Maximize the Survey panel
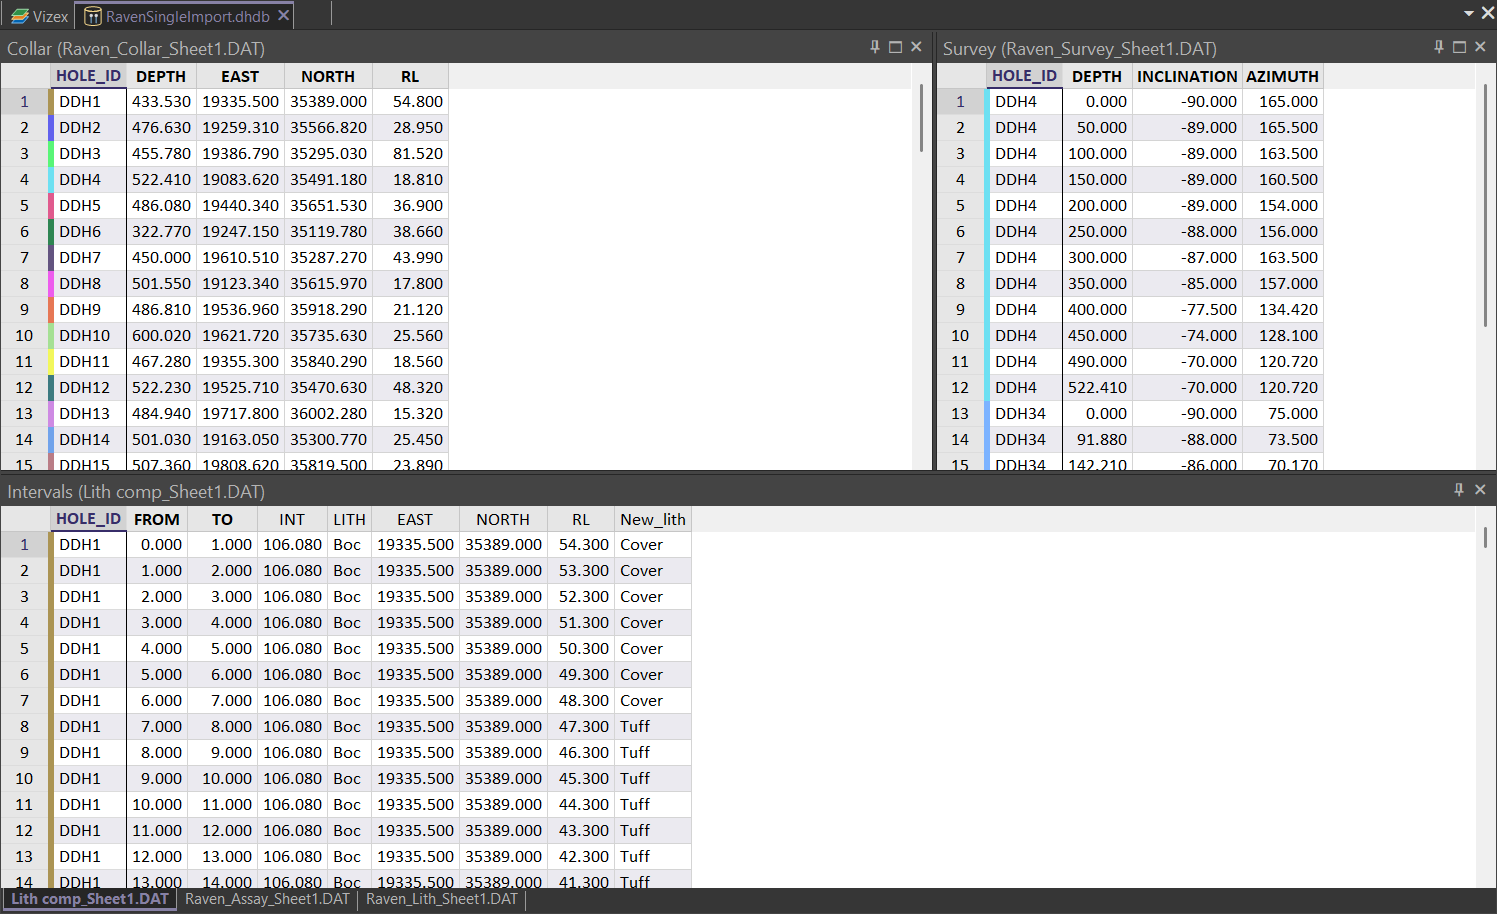This screenshot has height=914, width=1497. click(1459, 47)
